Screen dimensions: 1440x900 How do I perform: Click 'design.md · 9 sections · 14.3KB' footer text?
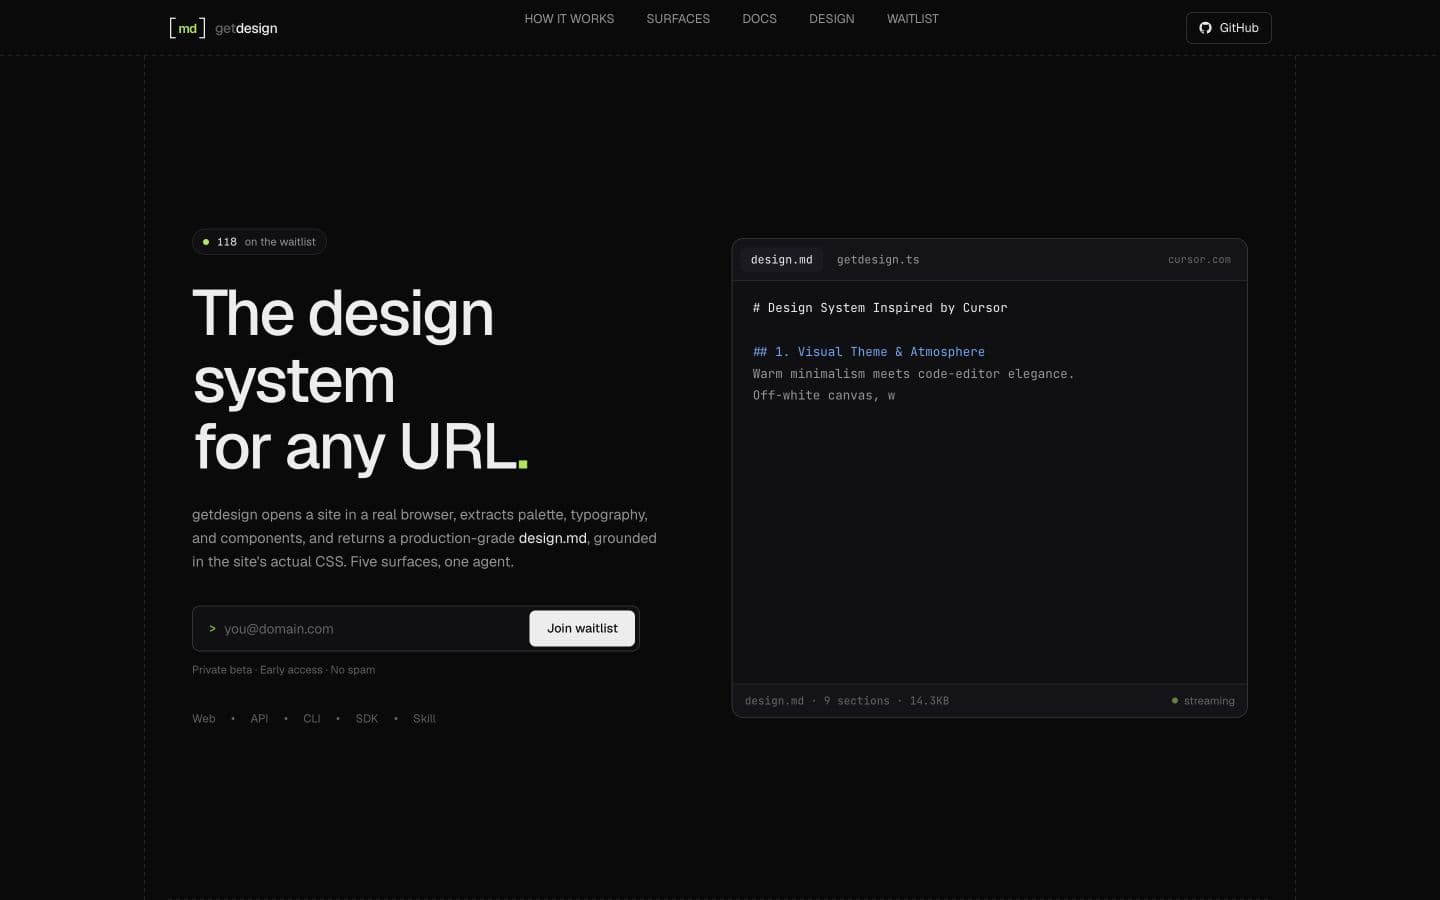[x=847, y=701]
